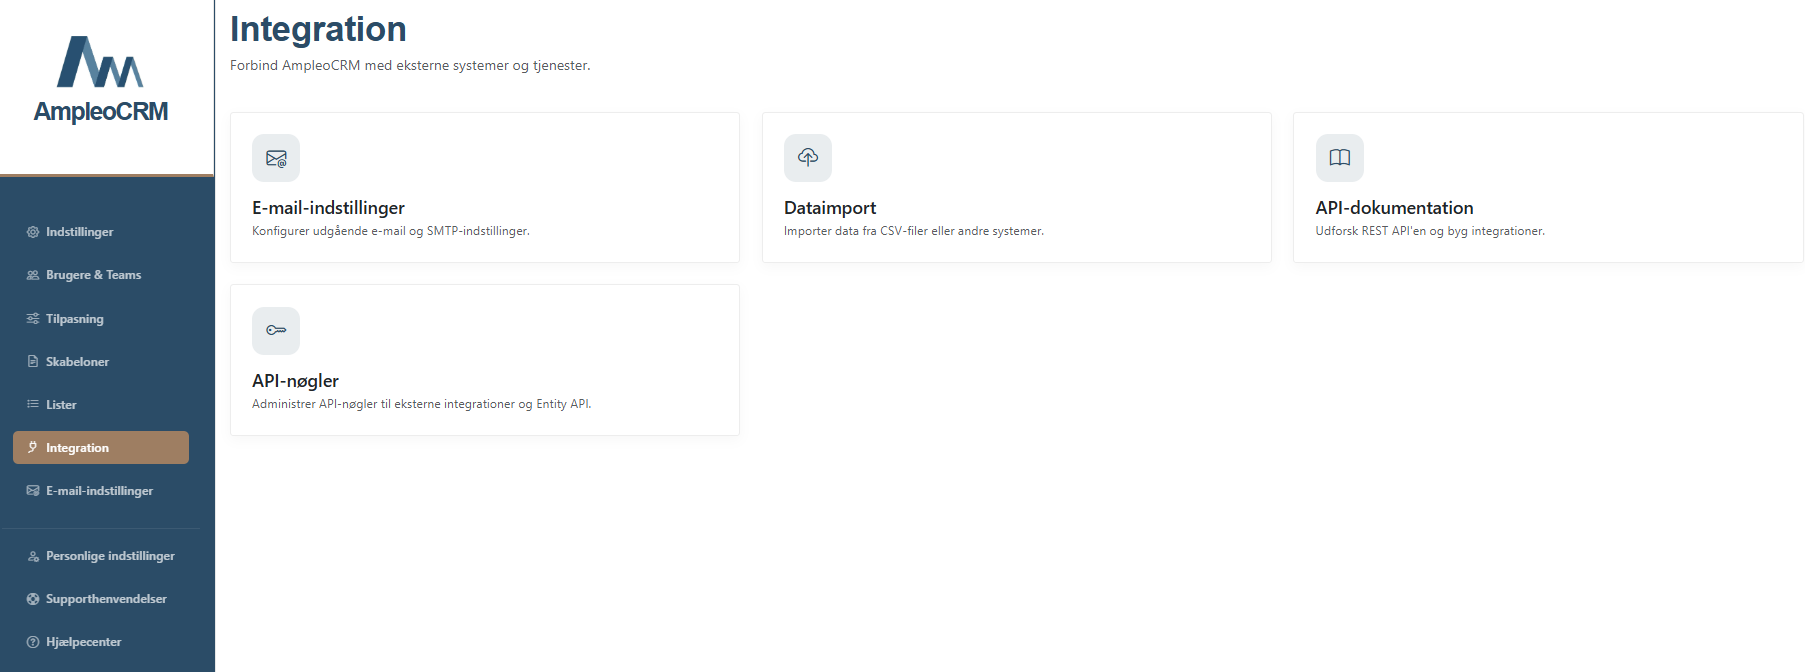Image resolution: width=1805 pixels, height=672 pixels.
Task: Open the Hjælpecenter menu item
Action: click(101, 642)
